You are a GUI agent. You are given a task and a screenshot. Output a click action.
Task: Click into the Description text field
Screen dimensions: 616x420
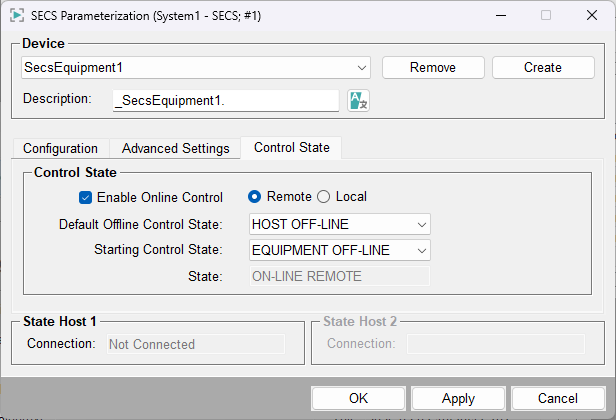coord(226,100)
